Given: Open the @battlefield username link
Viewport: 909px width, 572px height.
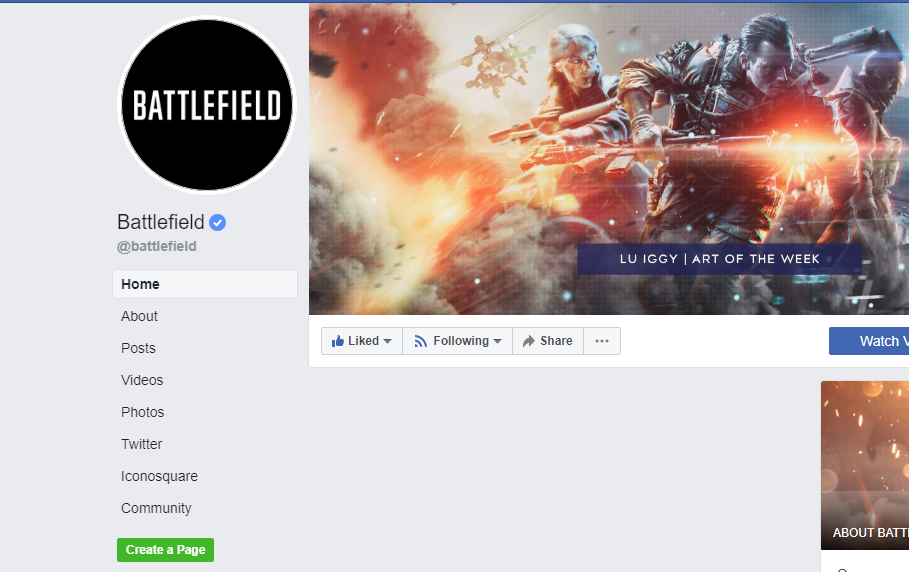Looking at the screenshot, I should coord(157,246).
